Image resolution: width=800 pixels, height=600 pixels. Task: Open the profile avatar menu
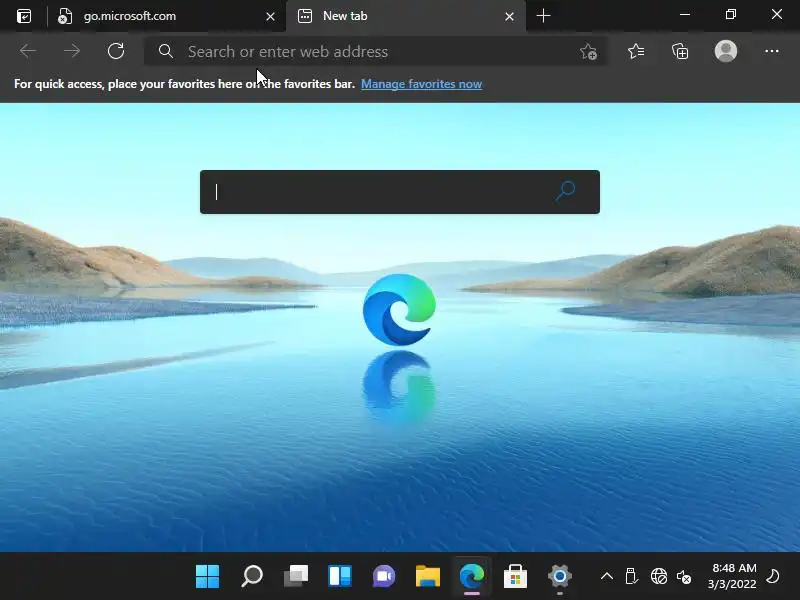(726, 51)
